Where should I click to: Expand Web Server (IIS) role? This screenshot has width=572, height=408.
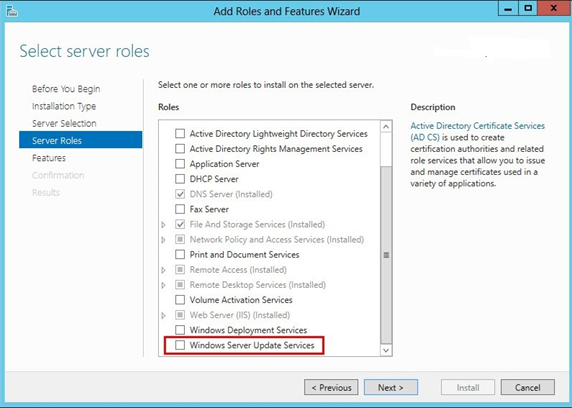pos(163,315)
